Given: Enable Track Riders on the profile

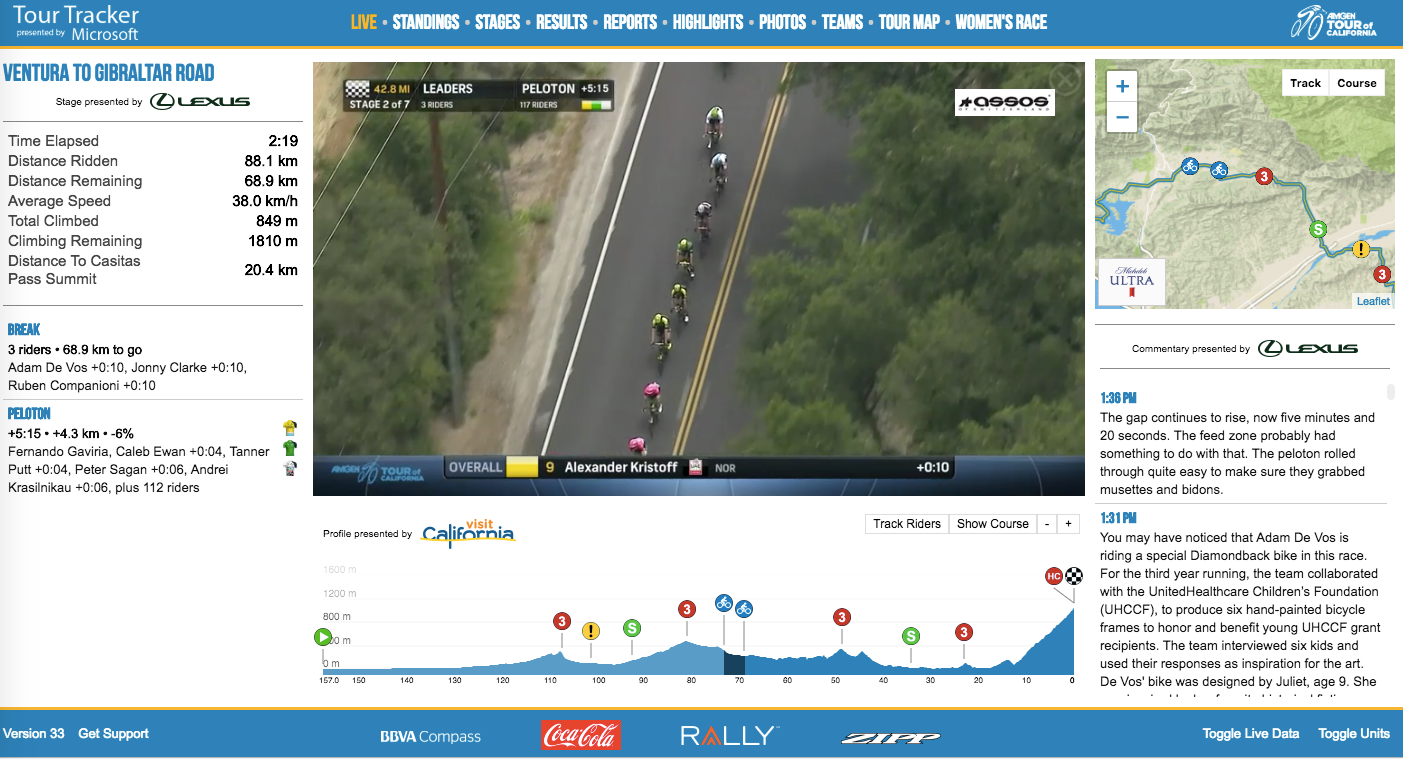Looking at the screenshot, I should (907, 524).
